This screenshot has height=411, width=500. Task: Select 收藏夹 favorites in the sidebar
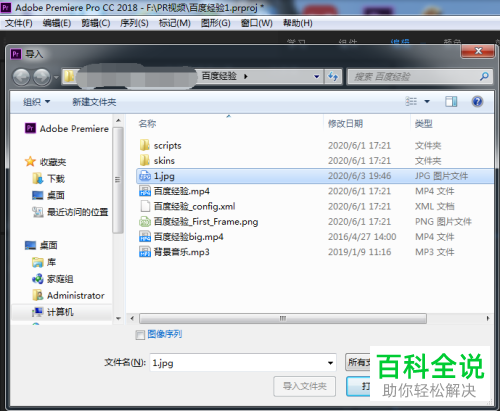click(46, 162)
